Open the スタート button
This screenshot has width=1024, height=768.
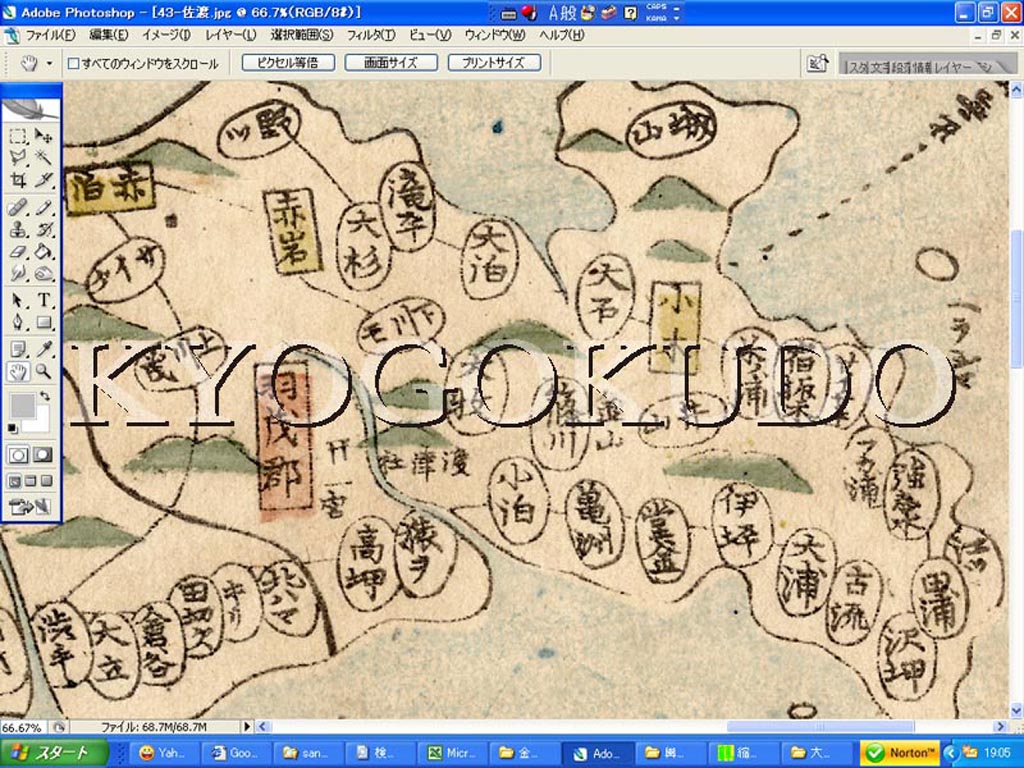(54, 753)
